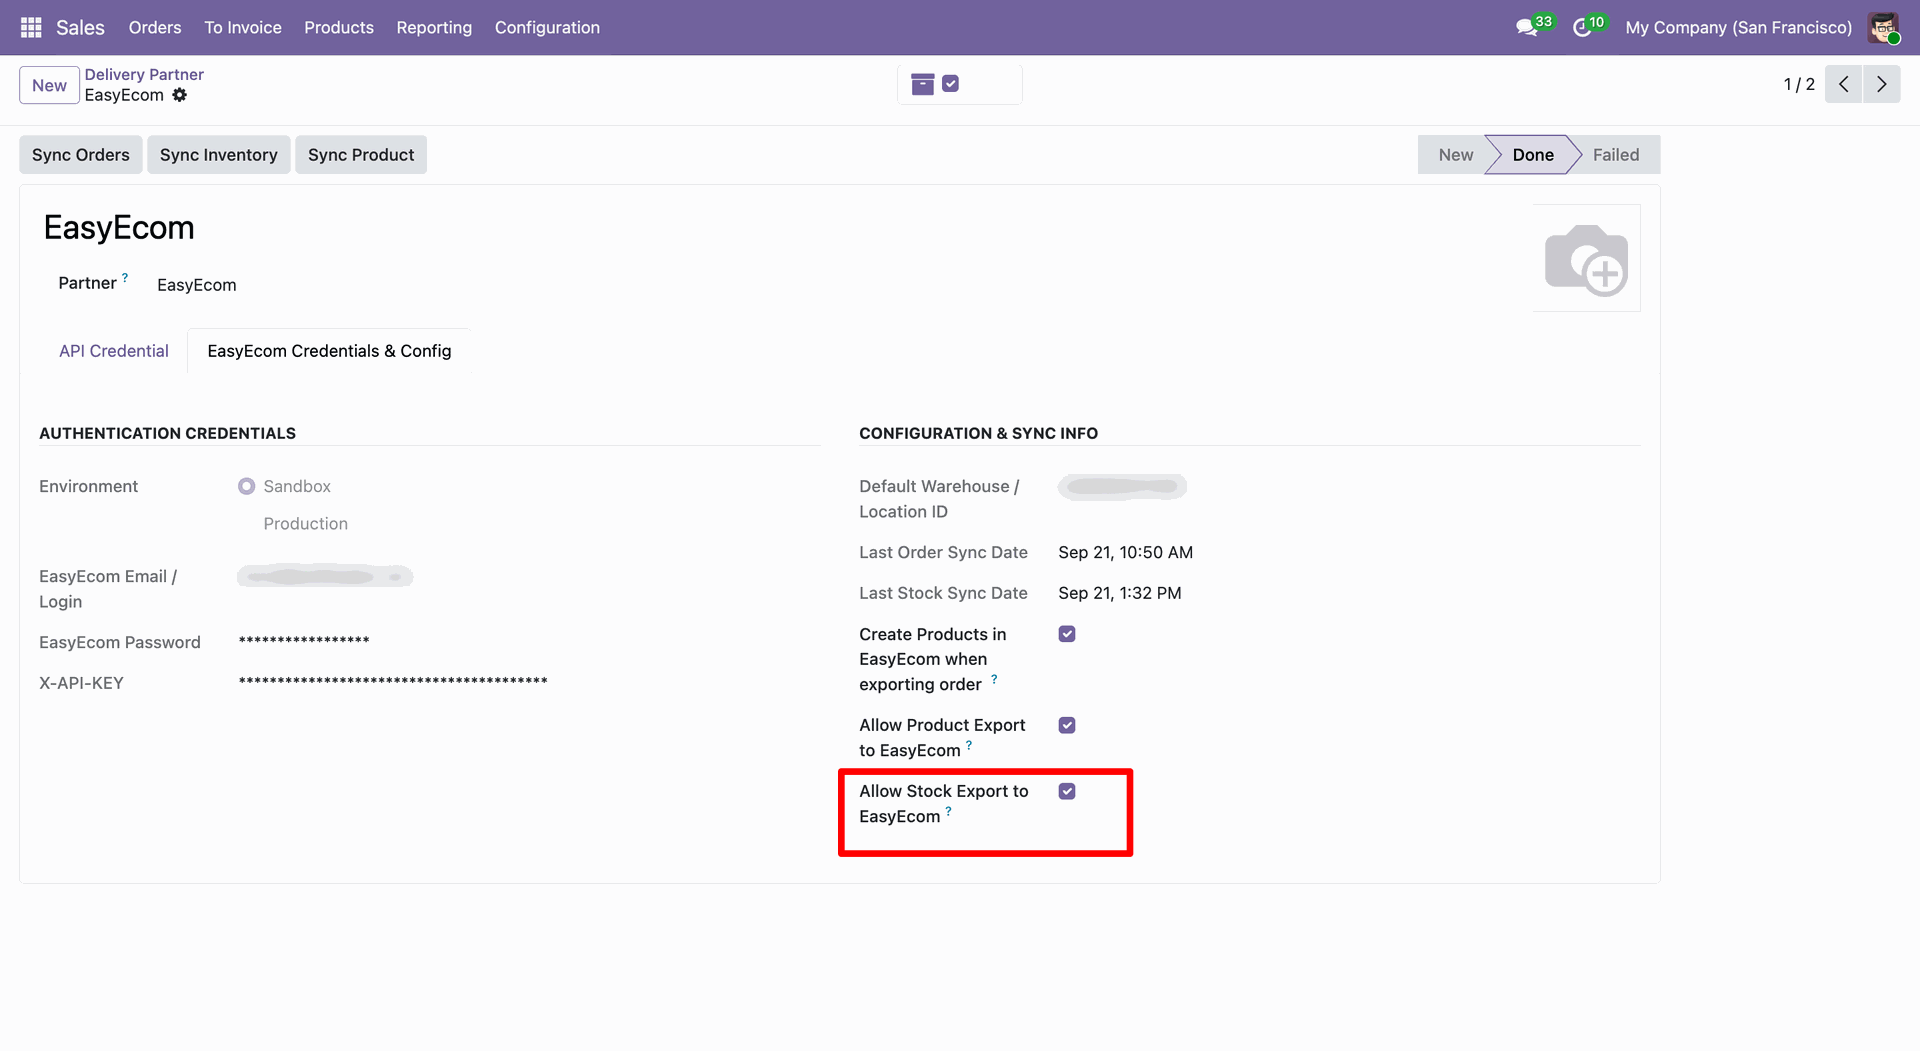Click the archive box stat icon
The width and height of the screenshot is (1920, 1051).
(923, 85)
